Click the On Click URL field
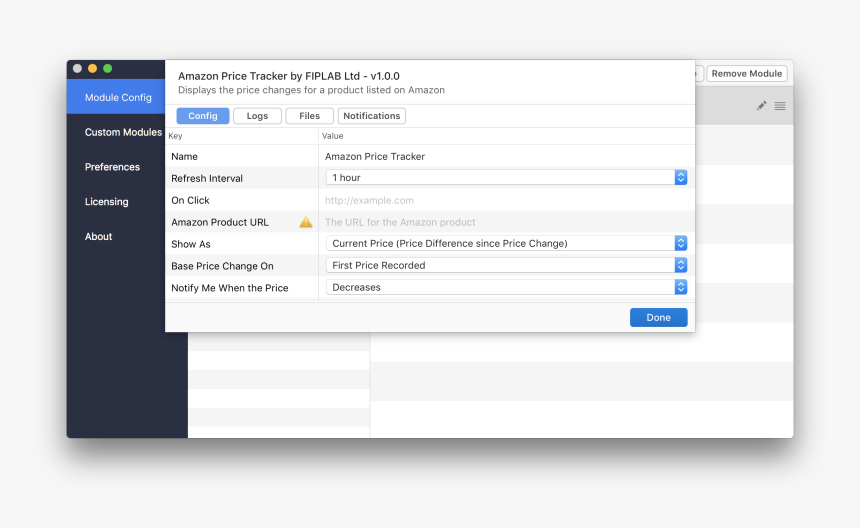Image resolution: width=860 pixels, height=528 pixels. [506, 200]
